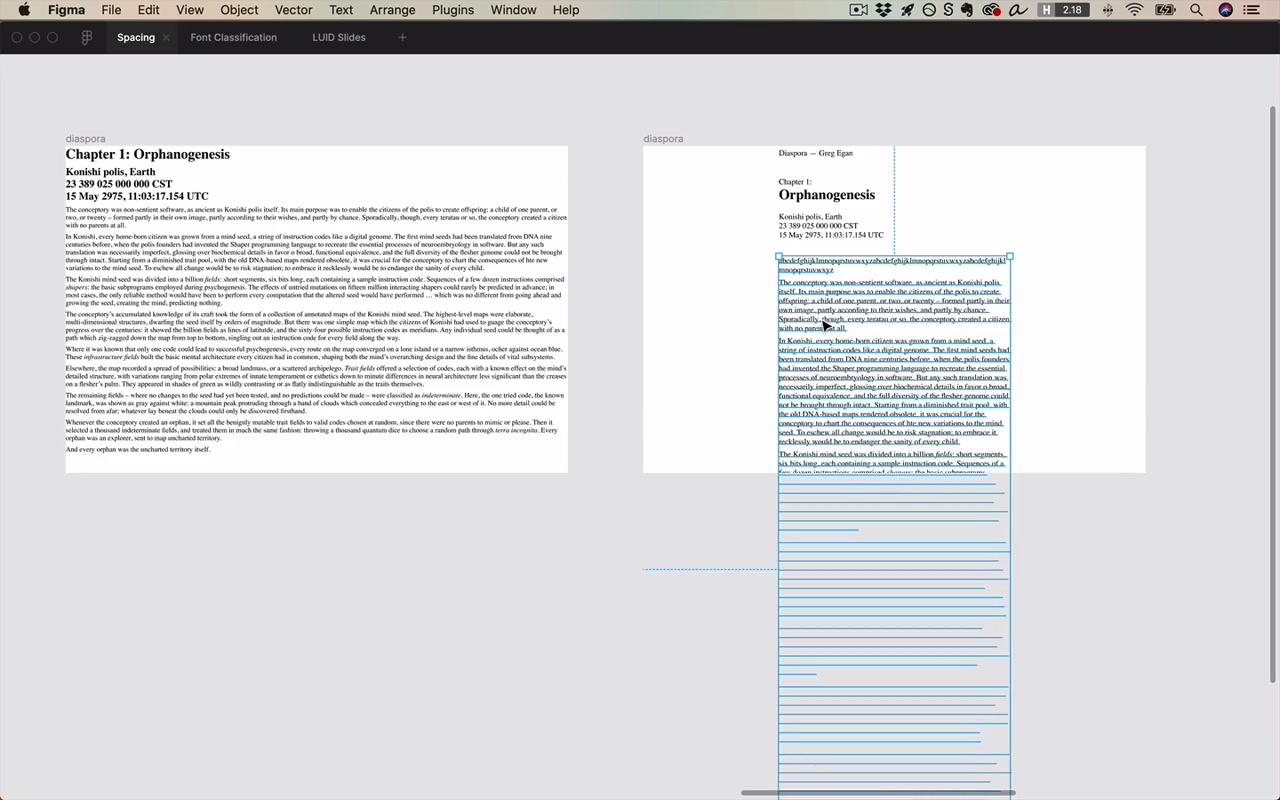1280x800 pixels.
Task: Click the large 'Orphanogenesis' title in right frame
Action: click(x=827, y=195)
